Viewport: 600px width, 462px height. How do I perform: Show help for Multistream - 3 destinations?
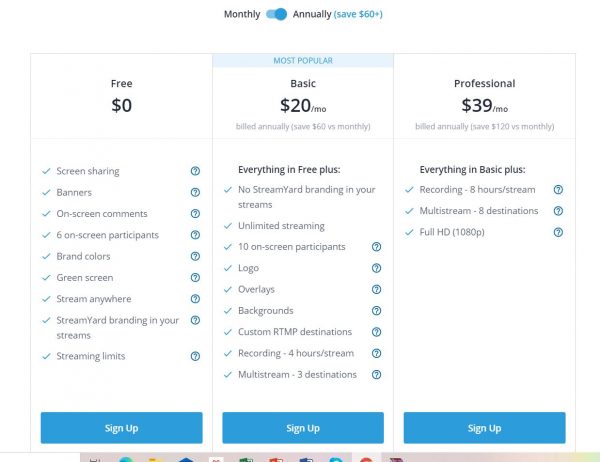click(x=377, y=375)
